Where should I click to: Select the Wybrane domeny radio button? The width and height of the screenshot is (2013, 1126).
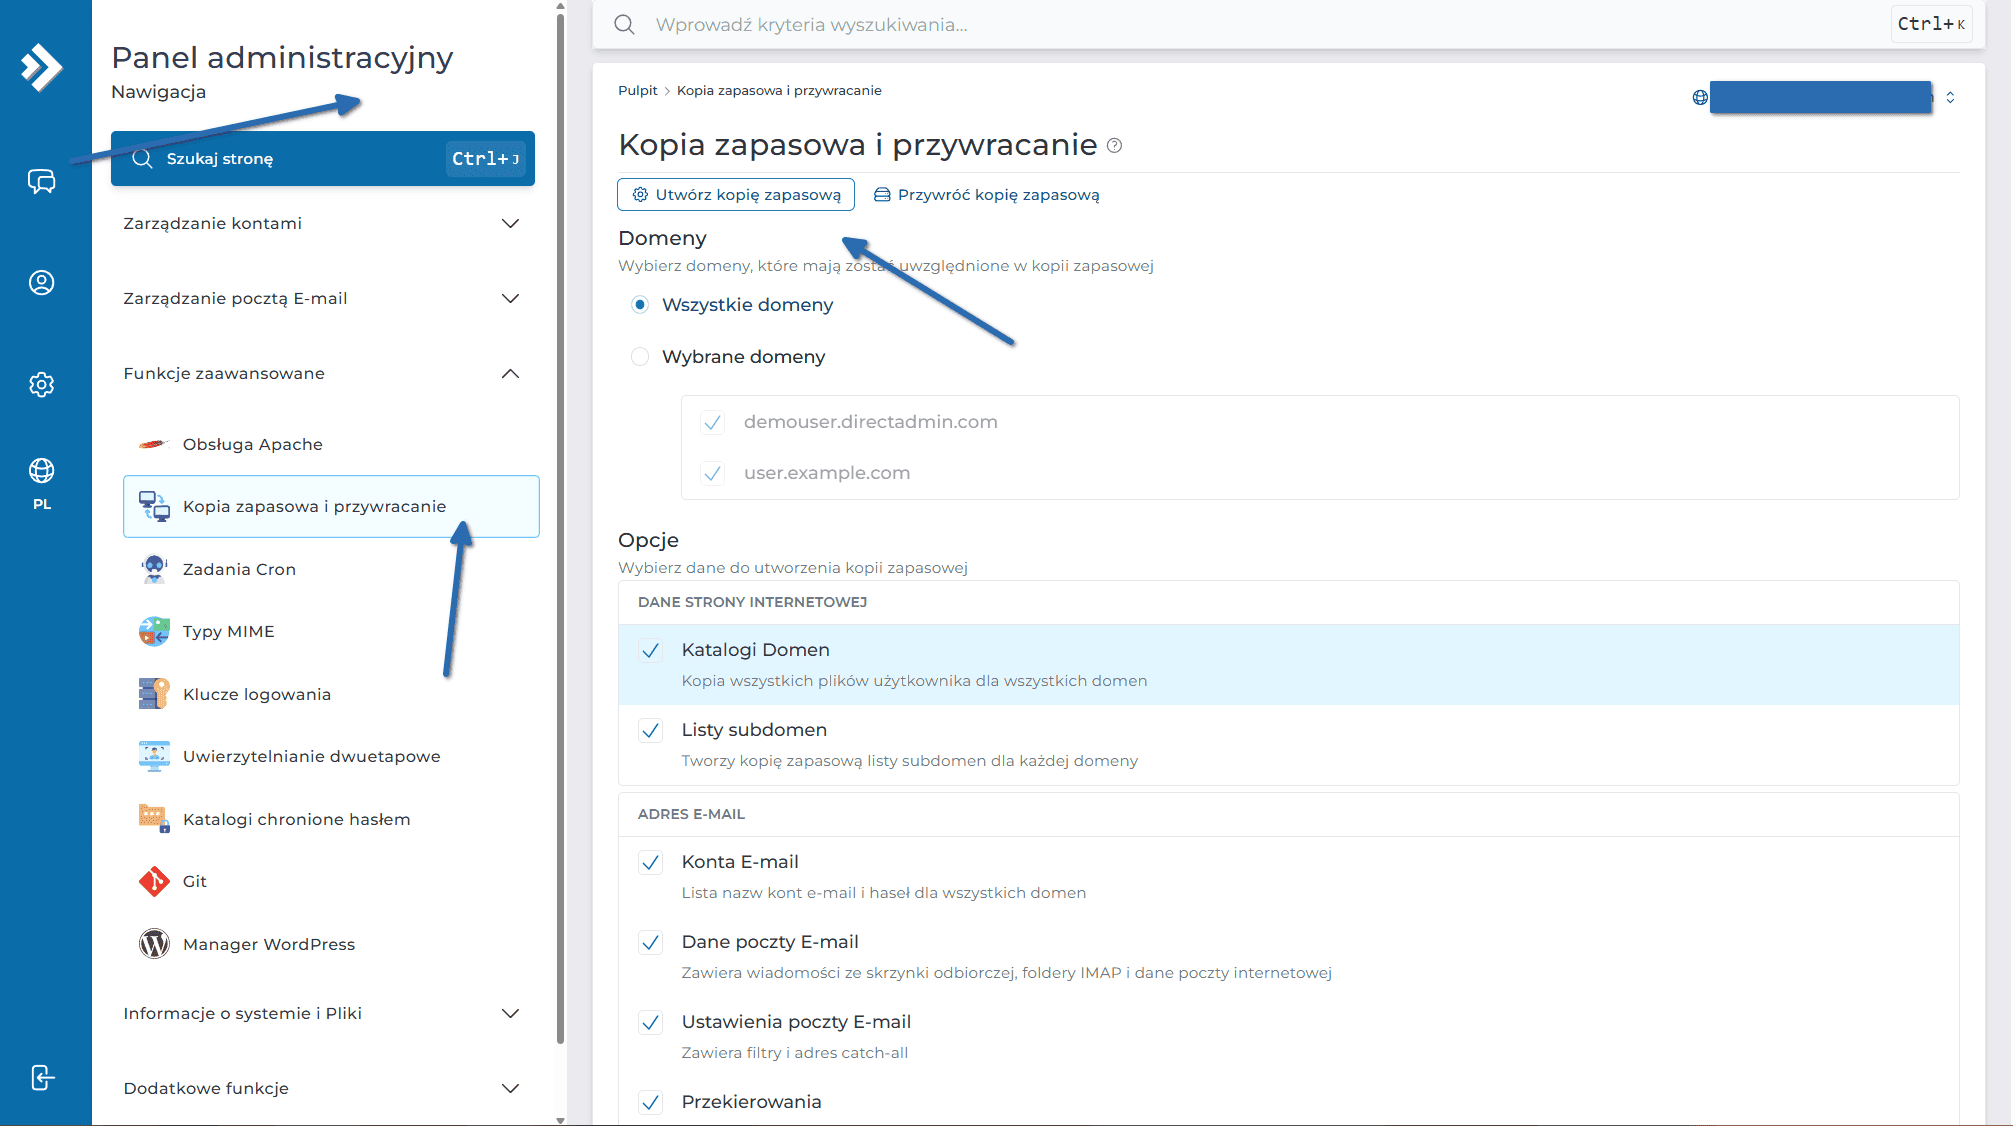coord(640,357)
